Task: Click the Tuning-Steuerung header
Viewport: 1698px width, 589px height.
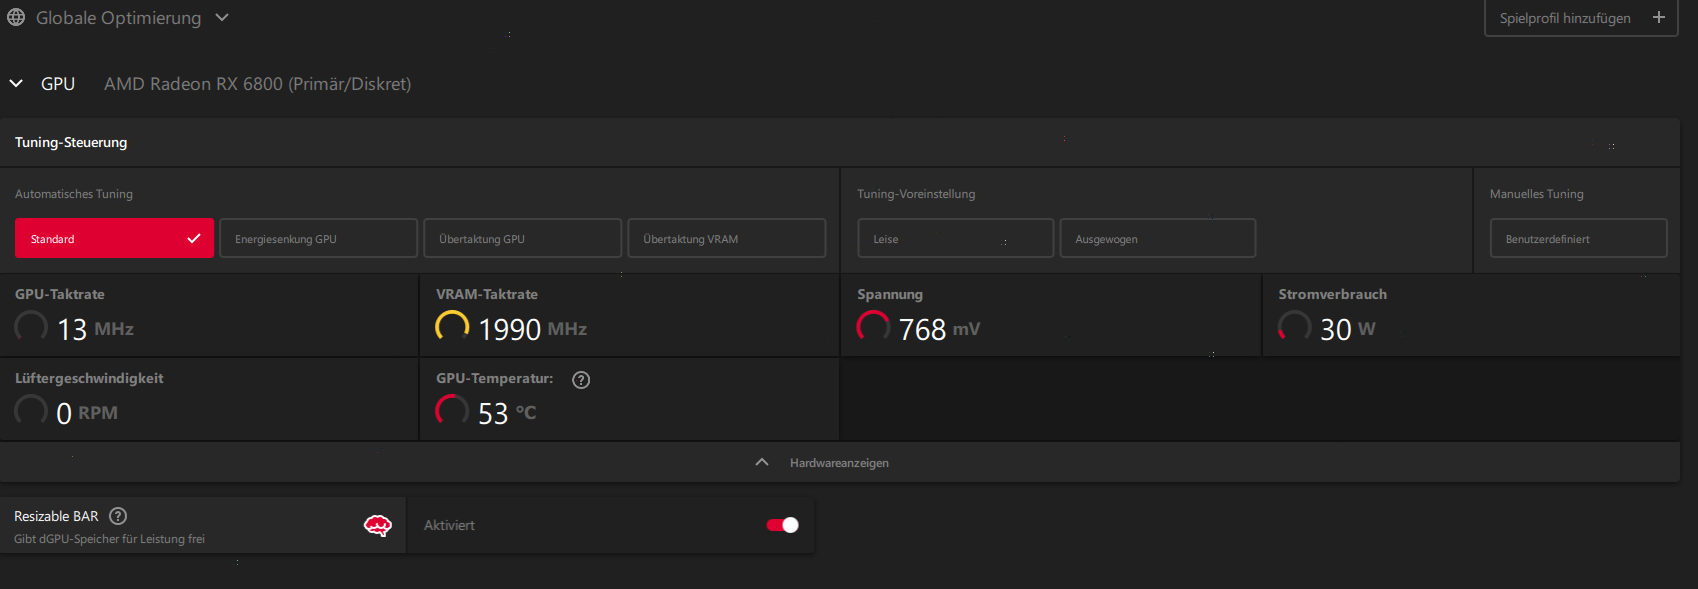Action: 71,142
